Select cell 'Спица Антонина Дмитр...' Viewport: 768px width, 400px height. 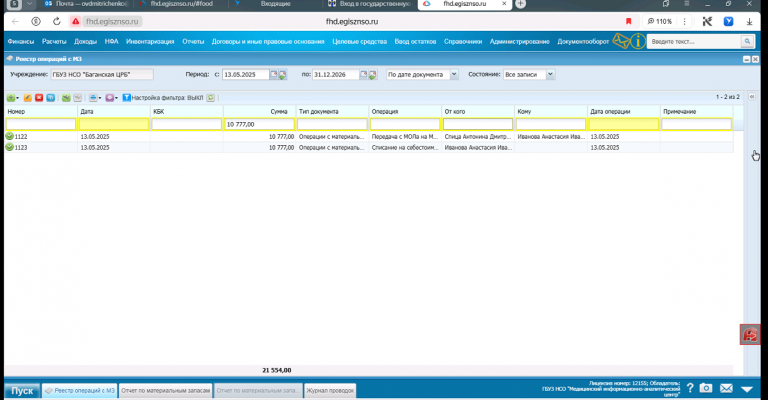coord(478,137)
